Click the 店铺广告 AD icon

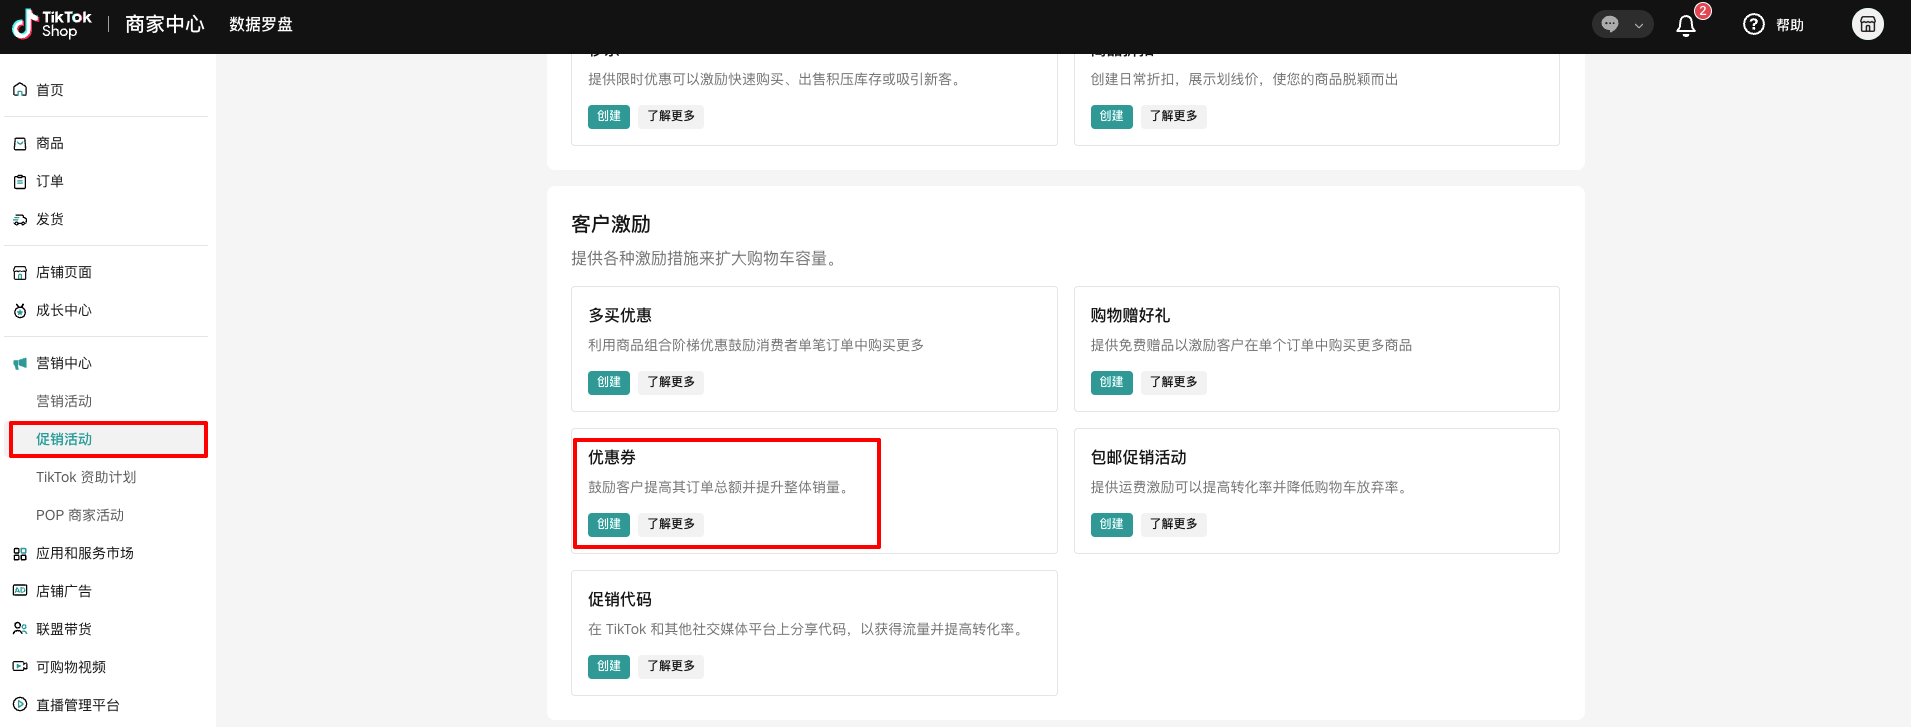tap(20, 591)
